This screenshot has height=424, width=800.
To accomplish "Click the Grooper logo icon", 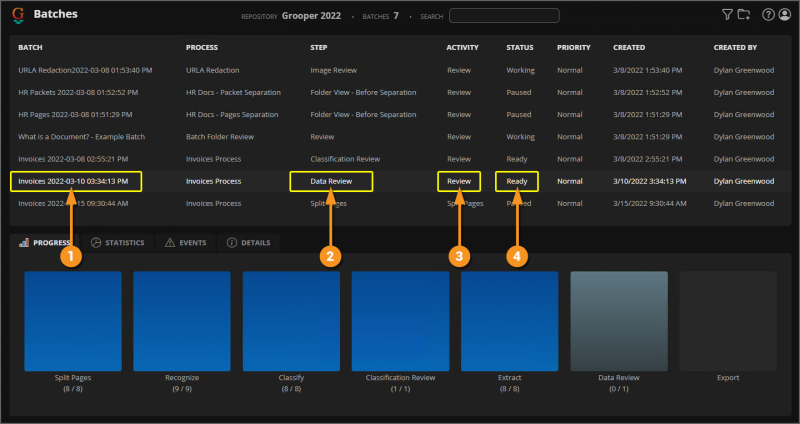I will [x=18, y=15].
